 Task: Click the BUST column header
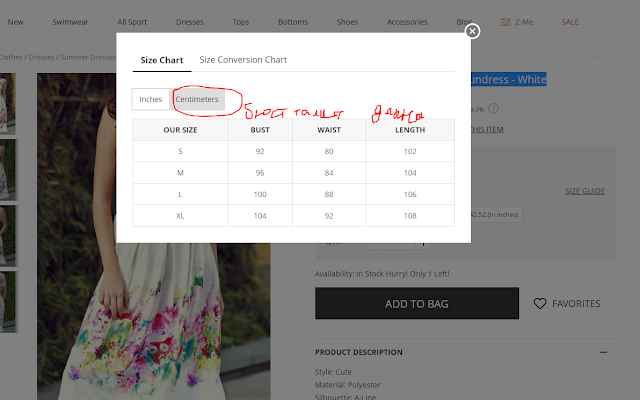[260, 130]
